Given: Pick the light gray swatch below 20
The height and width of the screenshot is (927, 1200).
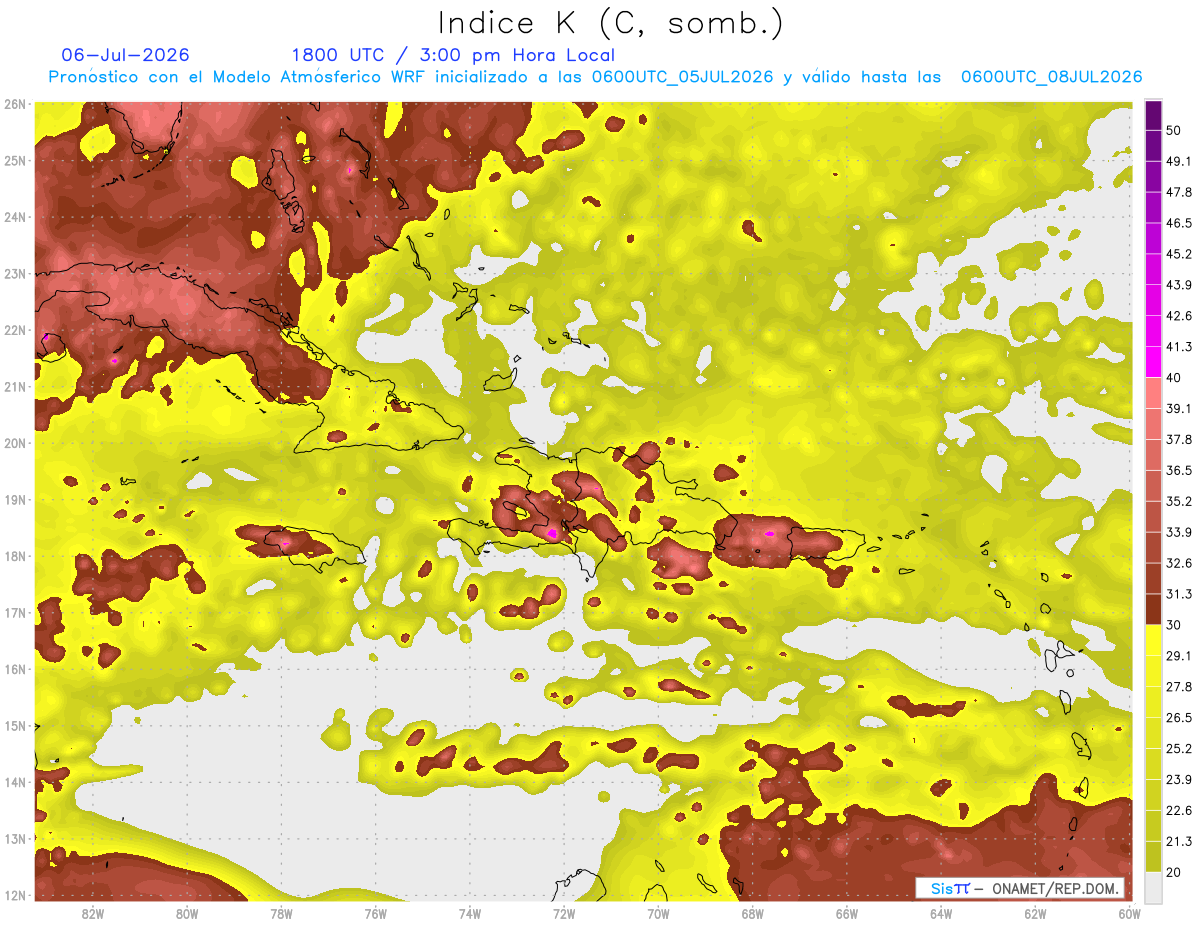Looking at the screenshot, I should pos(1153,886).
